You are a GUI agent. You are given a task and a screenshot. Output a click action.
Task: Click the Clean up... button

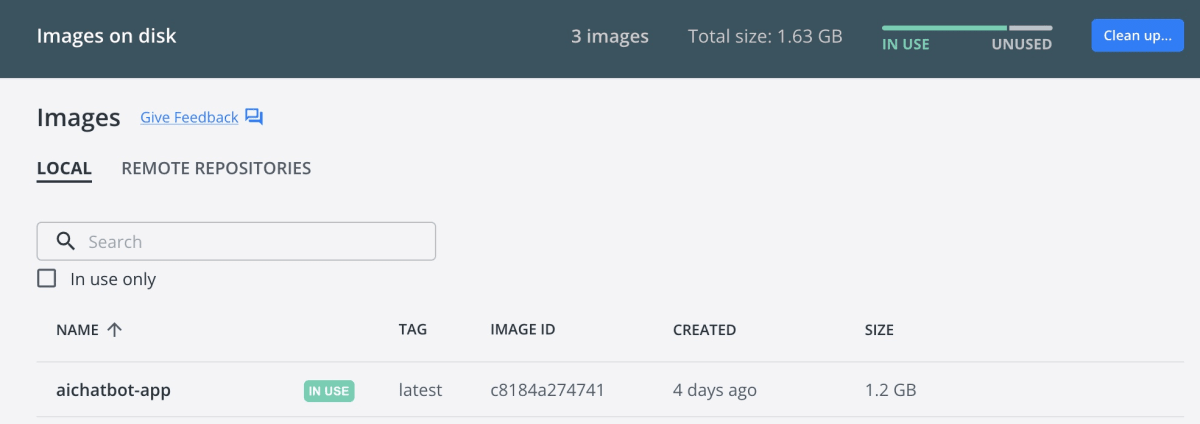pyautogui.click(x=1138, y=36)
